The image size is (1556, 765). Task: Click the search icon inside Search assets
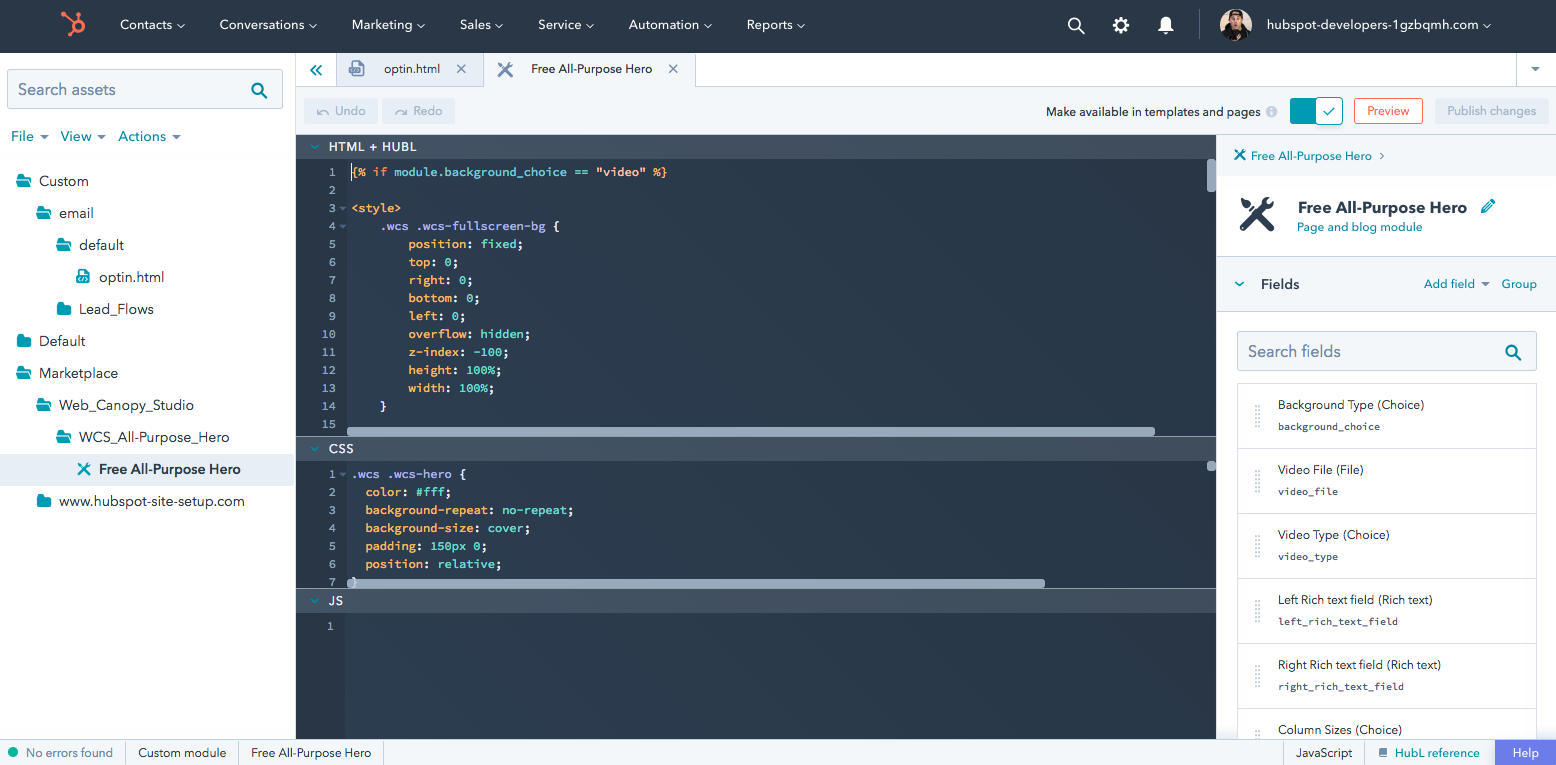(259, 89)
